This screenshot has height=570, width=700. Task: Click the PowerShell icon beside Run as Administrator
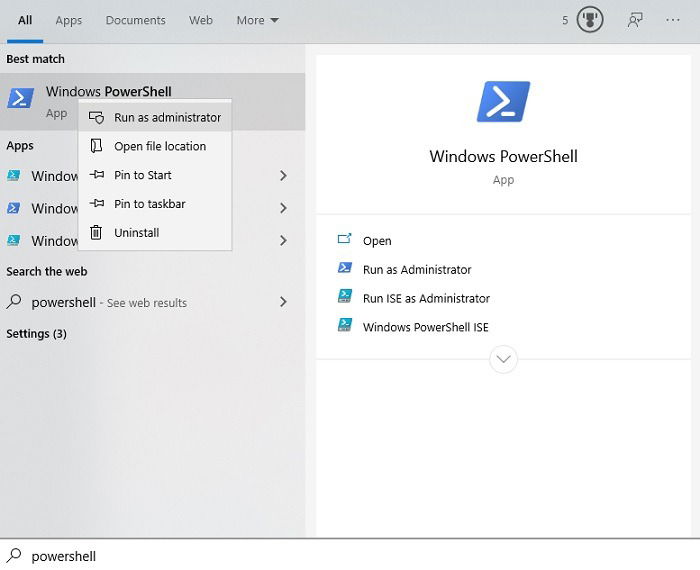345,267
